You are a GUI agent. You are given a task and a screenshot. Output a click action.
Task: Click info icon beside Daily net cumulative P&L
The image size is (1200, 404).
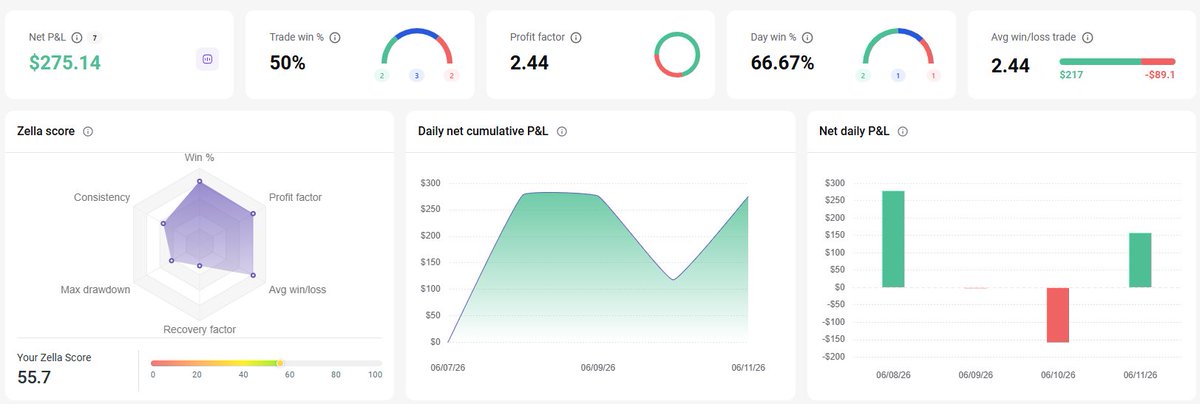pos(562,131)
